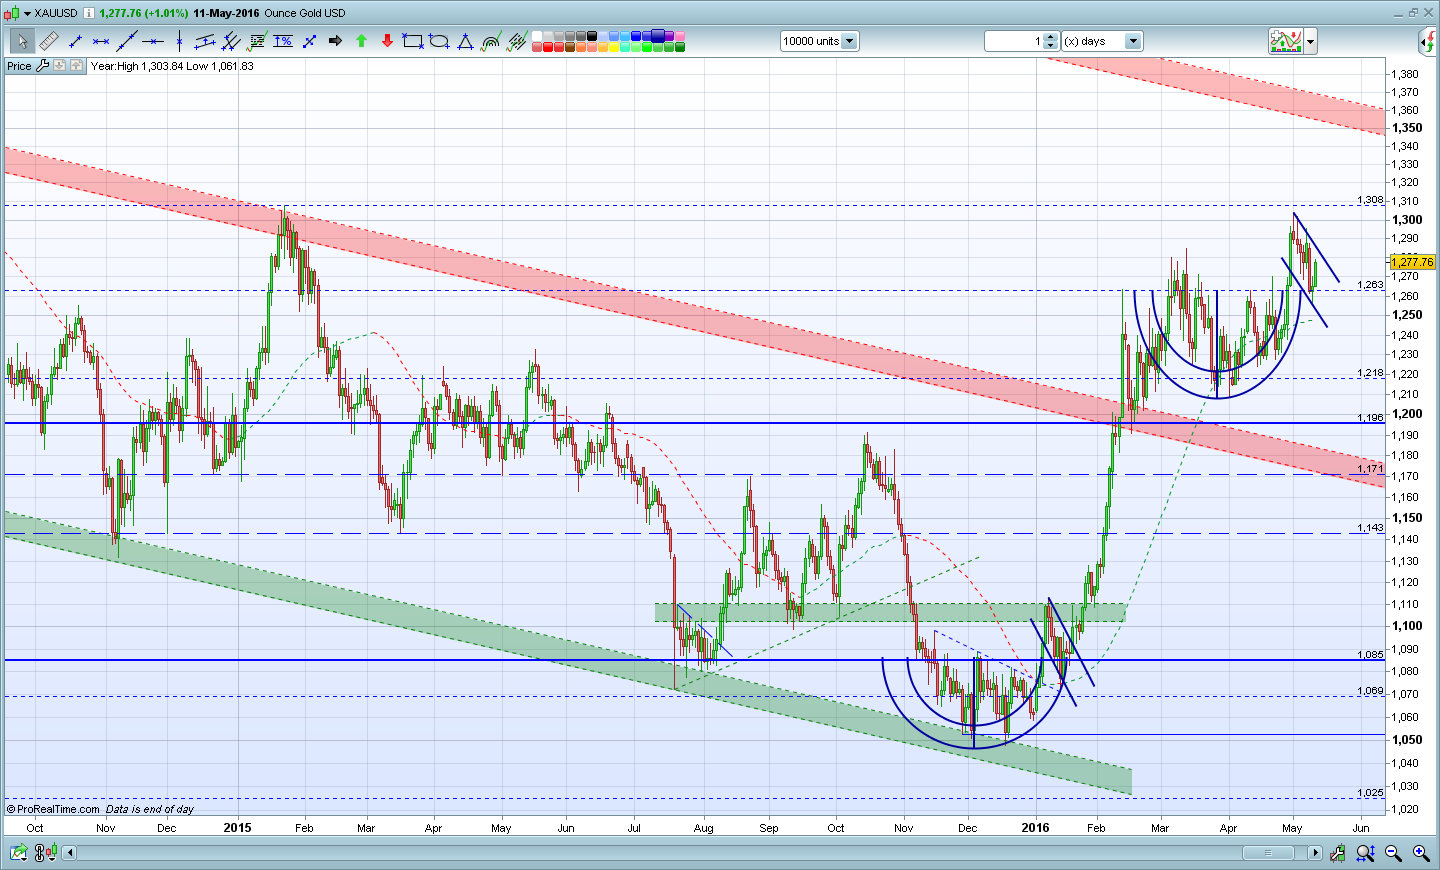1440x870 pixels.
Task: Pick the vertical line drawing tool
Action: pyautogui.click(x=179, y=41)
